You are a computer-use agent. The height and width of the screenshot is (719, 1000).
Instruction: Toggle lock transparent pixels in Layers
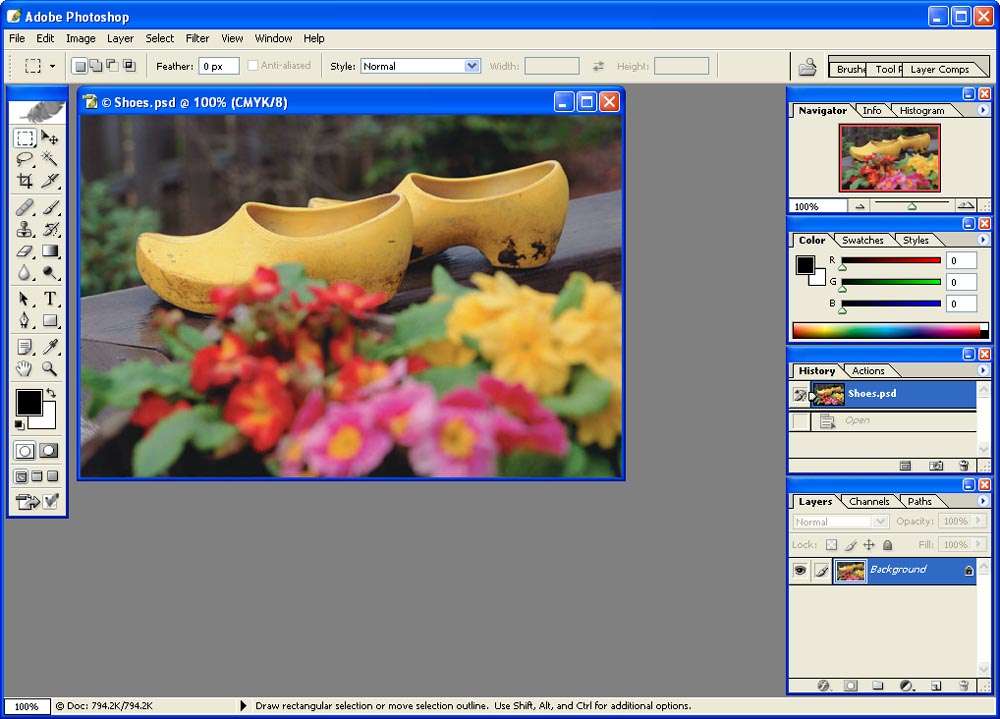[x=832, y=545]
